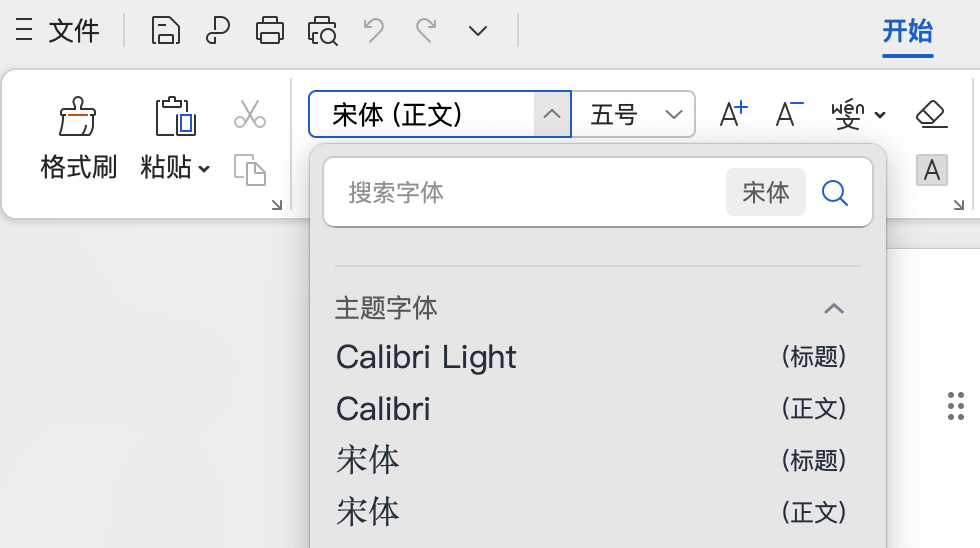Click the Undo arrow
Screen dimensions: 980x548
pyautogui.click(x=374, y=31)
